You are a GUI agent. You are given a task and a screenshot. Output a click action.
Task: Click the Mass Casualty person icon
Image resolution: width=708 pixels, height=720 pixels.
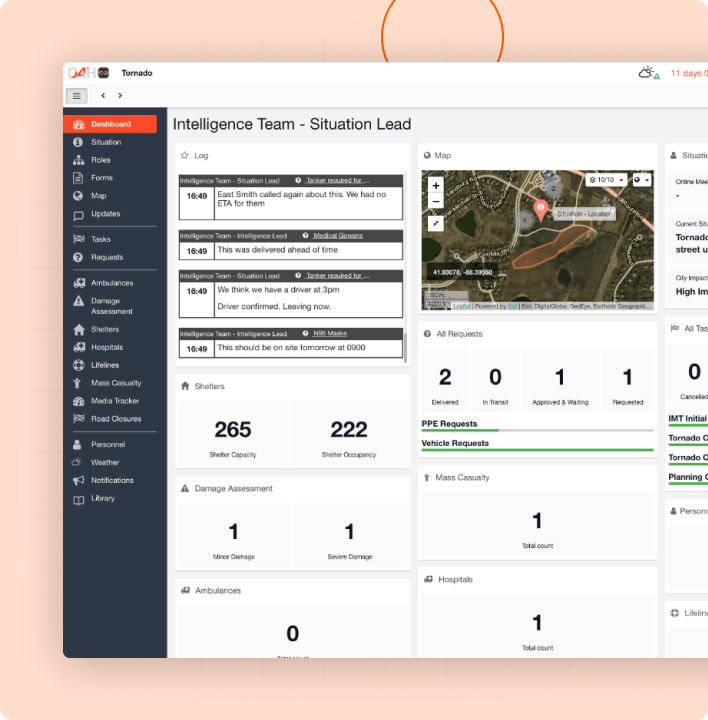coord(77,383)
